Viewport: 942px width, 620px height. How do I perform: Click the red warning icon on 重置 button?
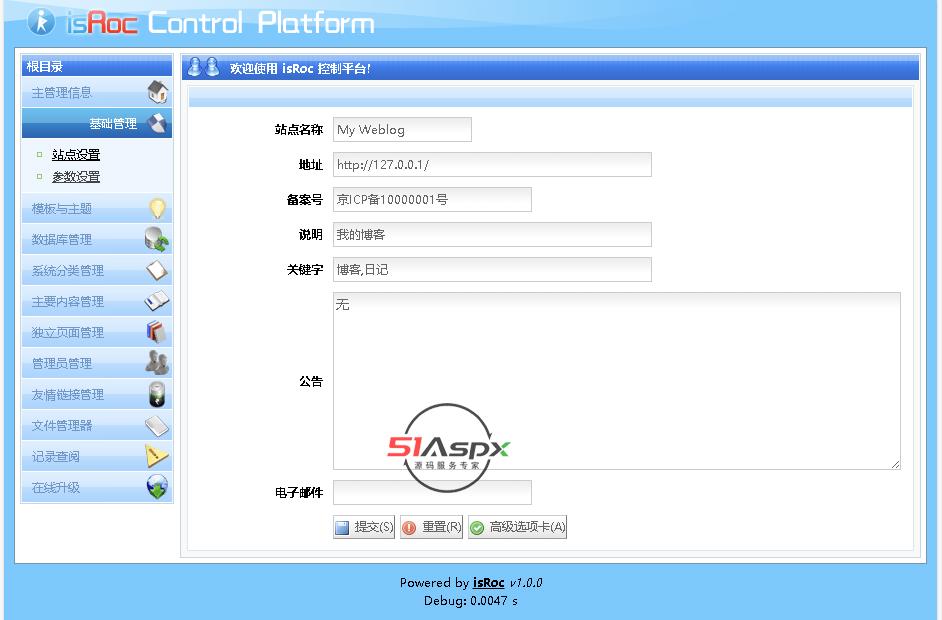409,527
